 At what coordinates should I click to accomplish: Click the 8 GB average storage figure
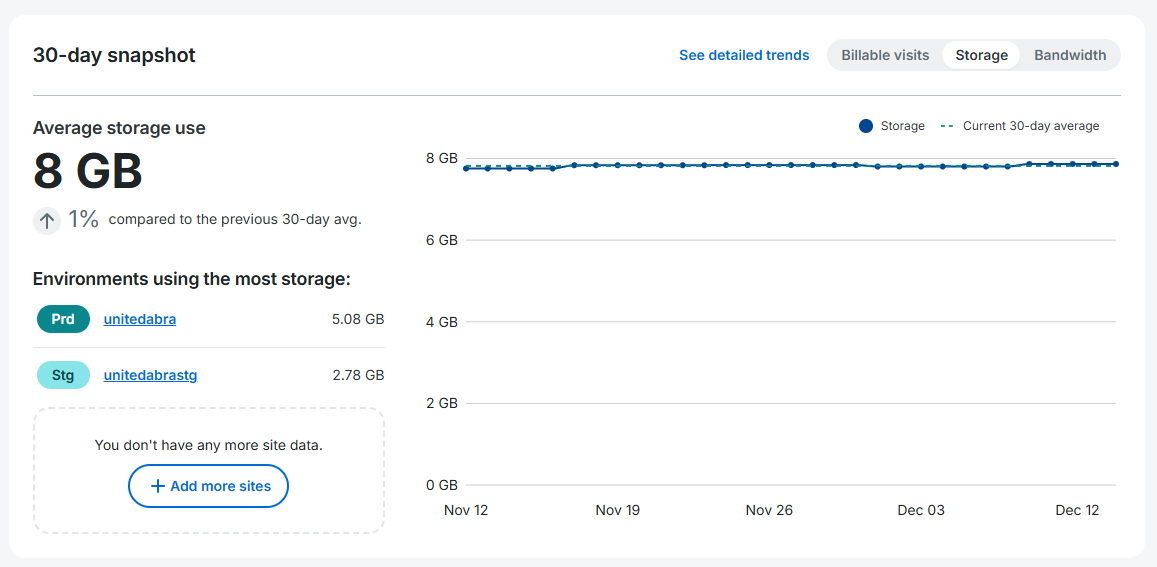click(x=88, y=171)
